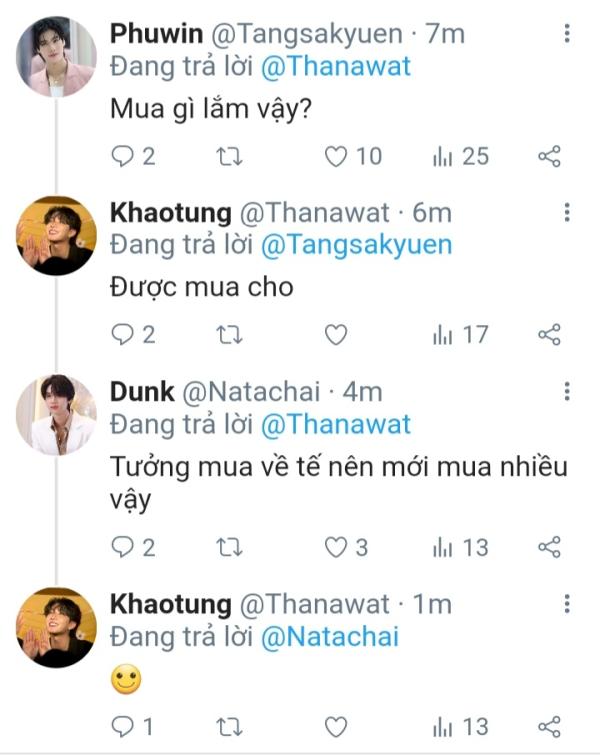Share Phuwin's tweet
This screenshot has width=600, height=755.
click(549, 156)
